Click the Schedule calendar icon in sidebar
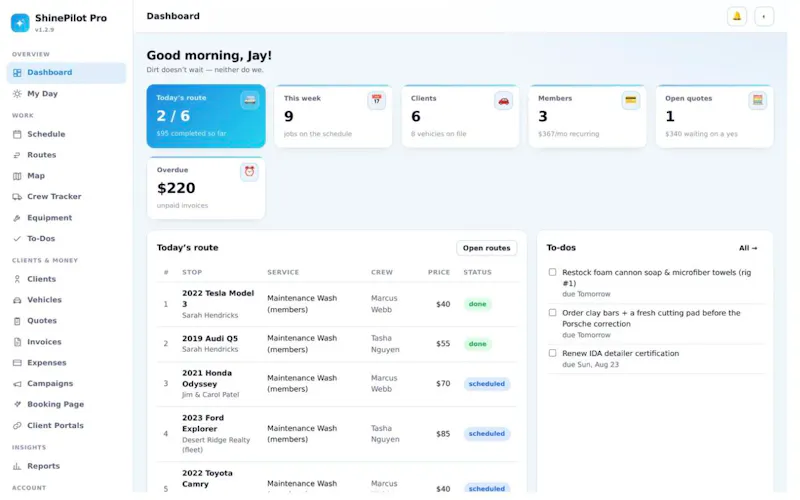Image resolution: width=800 pixels, height=500 pixels. tap(17, 134)
